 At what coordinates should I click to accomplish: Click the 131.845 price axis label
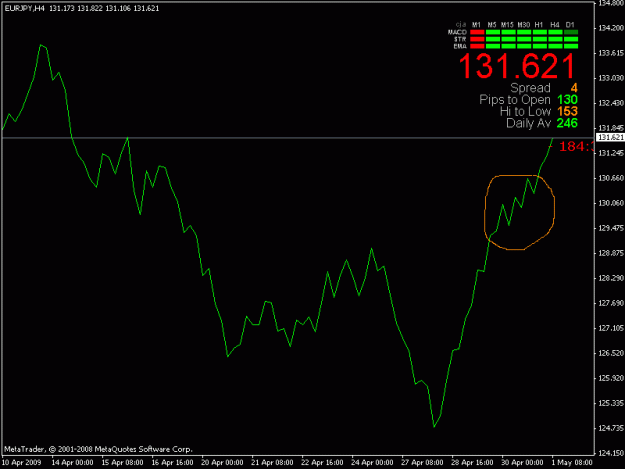(611, 128)
